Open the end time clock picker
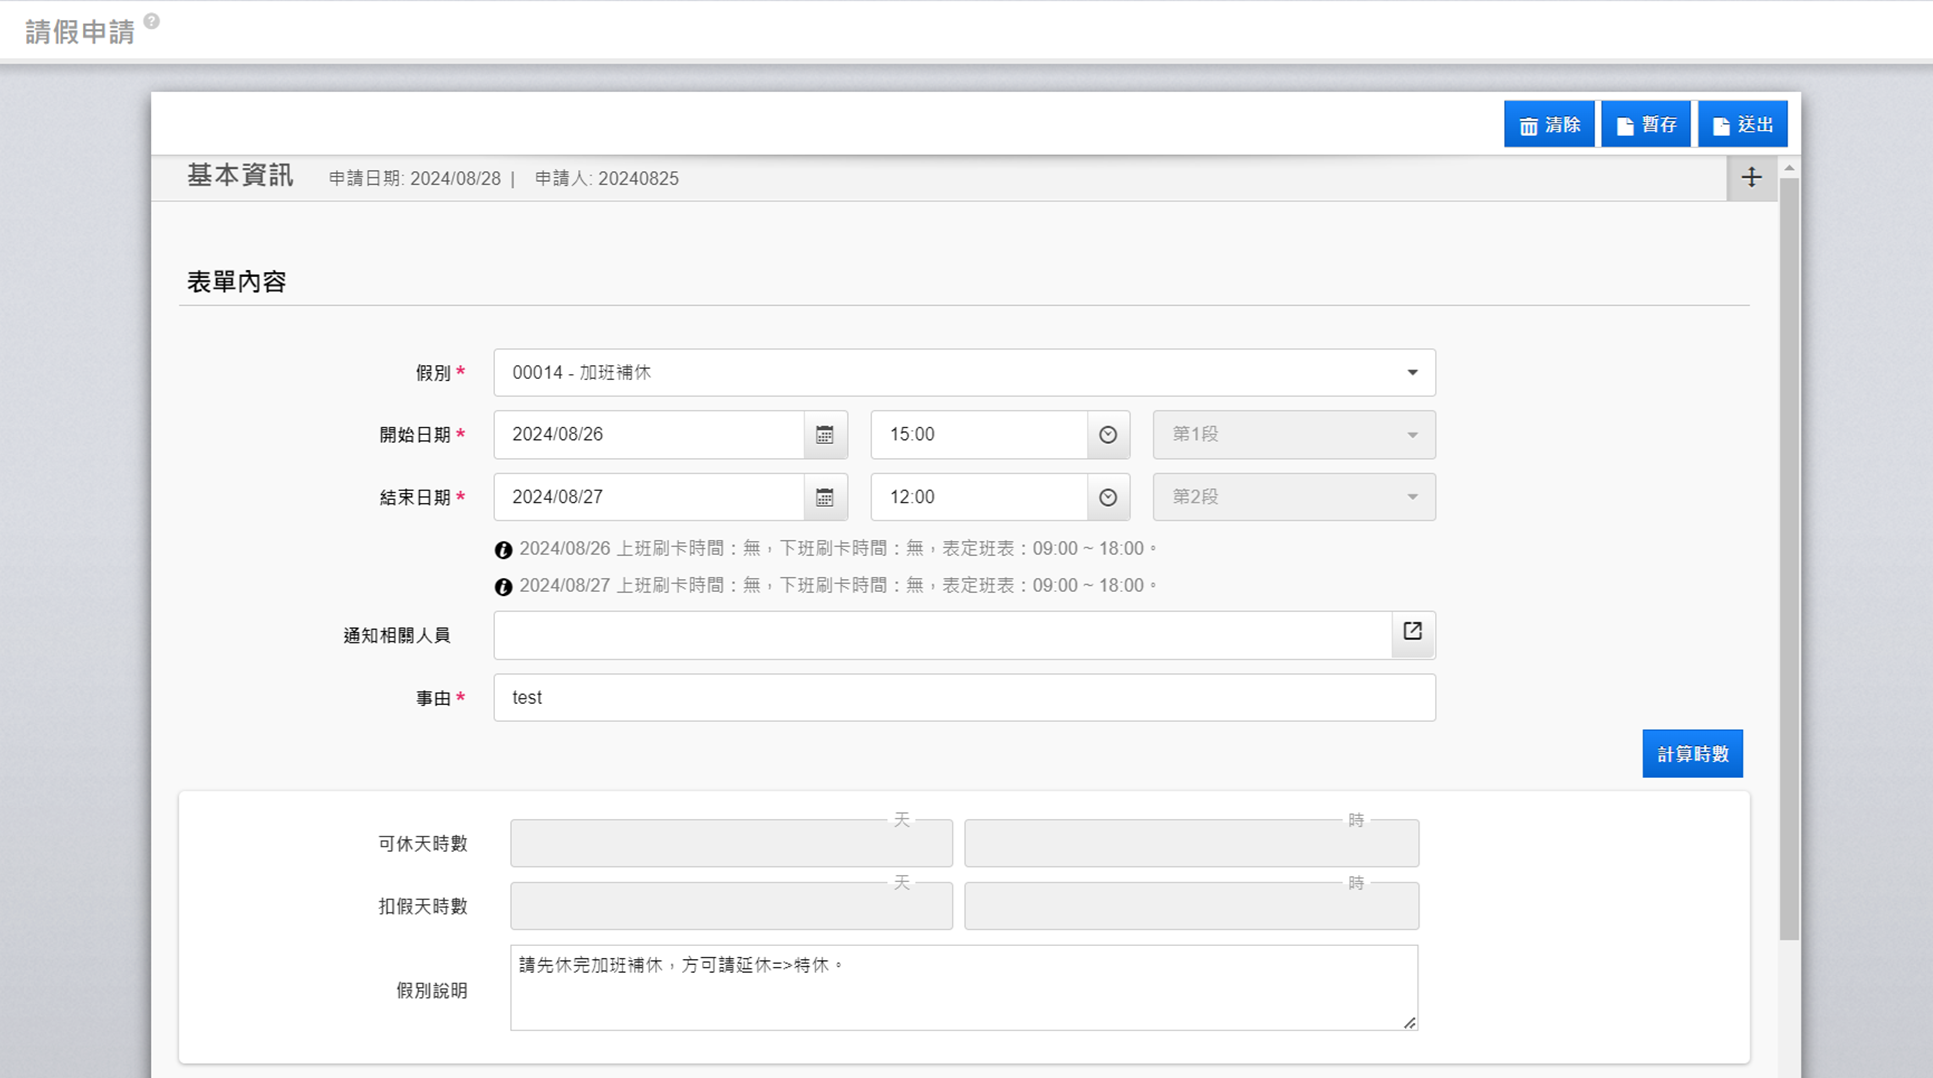1933x1078 pixels. pos(1108,497)
